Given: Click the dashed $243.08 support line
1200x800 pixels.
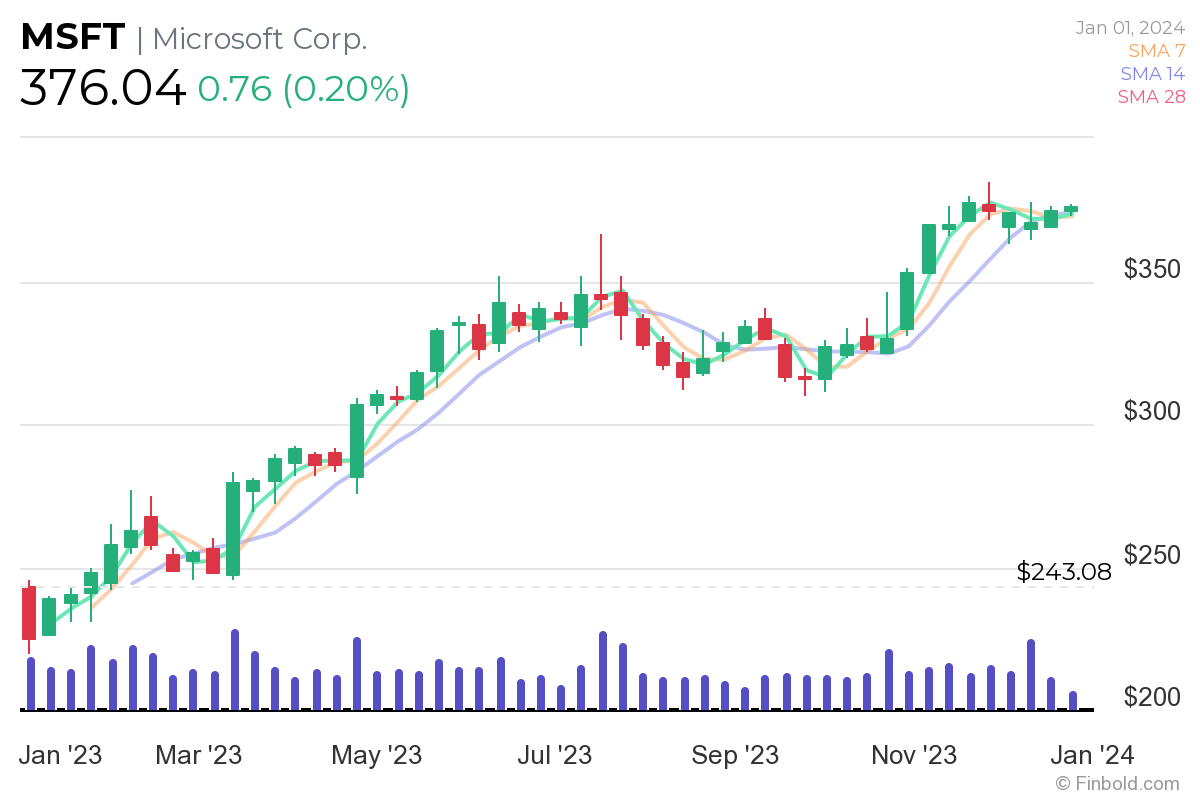Looking at the screenshot, I should [x=600, y=585].
